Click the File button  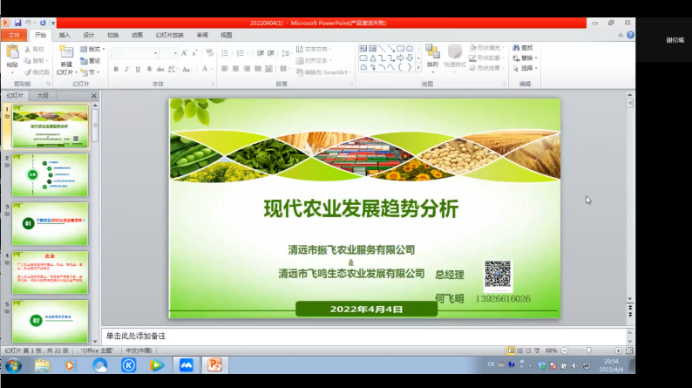[x=14, y=35]
